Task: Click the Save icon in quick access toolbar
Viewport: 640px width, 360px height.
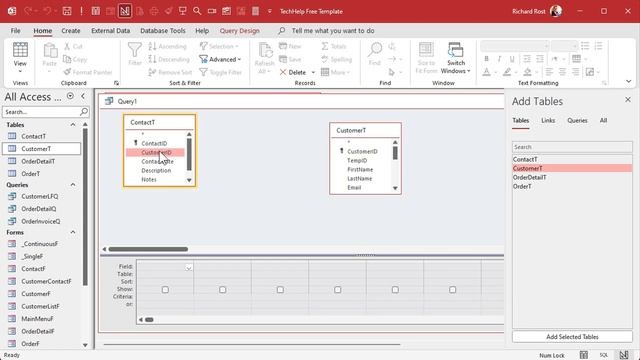Action: tap(67, 11)
